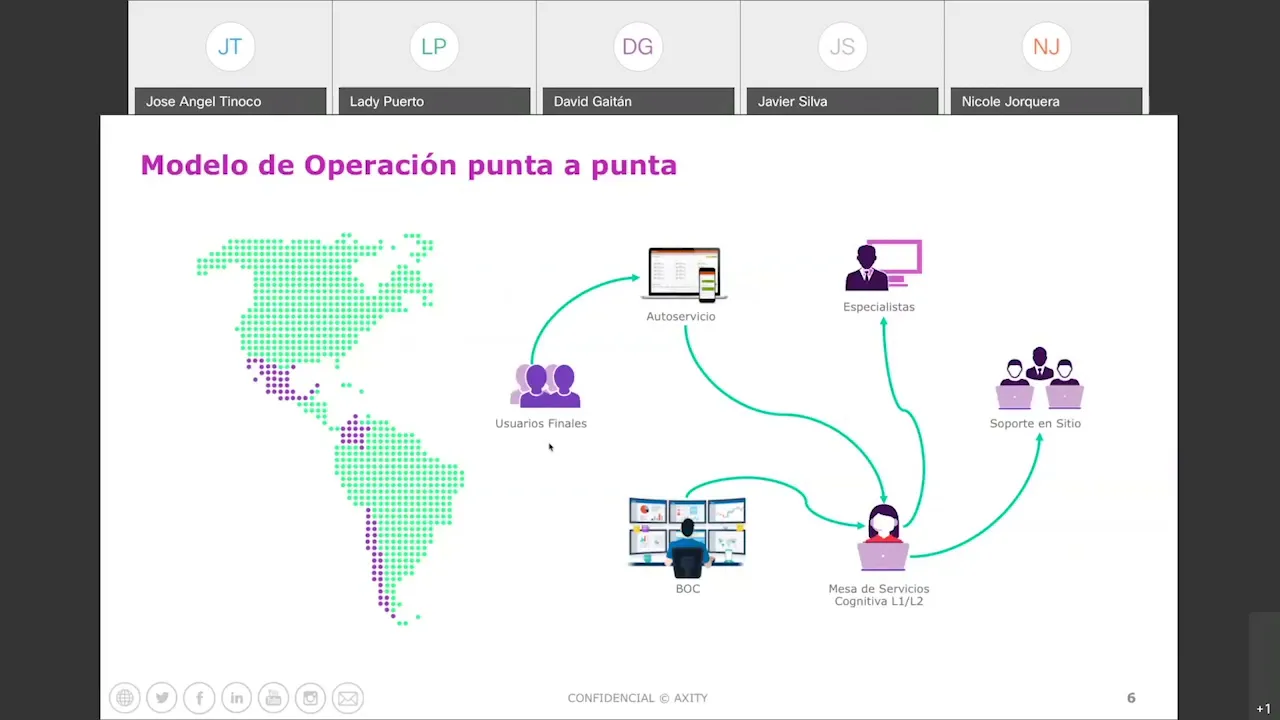Click the CONFIDENCIAL © AXITY footer text
1280x720 pixels.
click(x=638, y=698)
